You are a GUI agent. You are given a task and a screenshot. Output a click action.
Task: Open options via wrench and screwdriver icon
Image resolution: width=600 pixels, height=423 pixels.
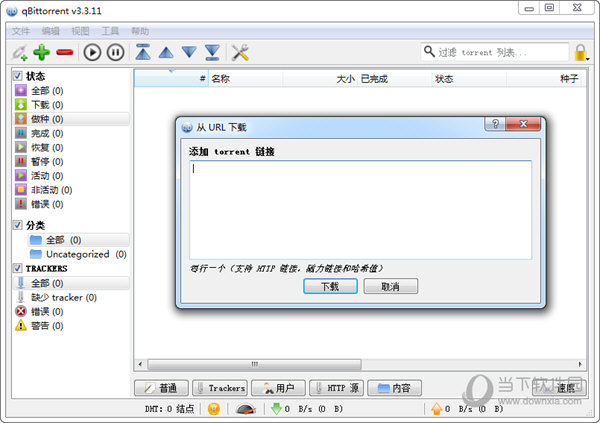coord(240,52)
